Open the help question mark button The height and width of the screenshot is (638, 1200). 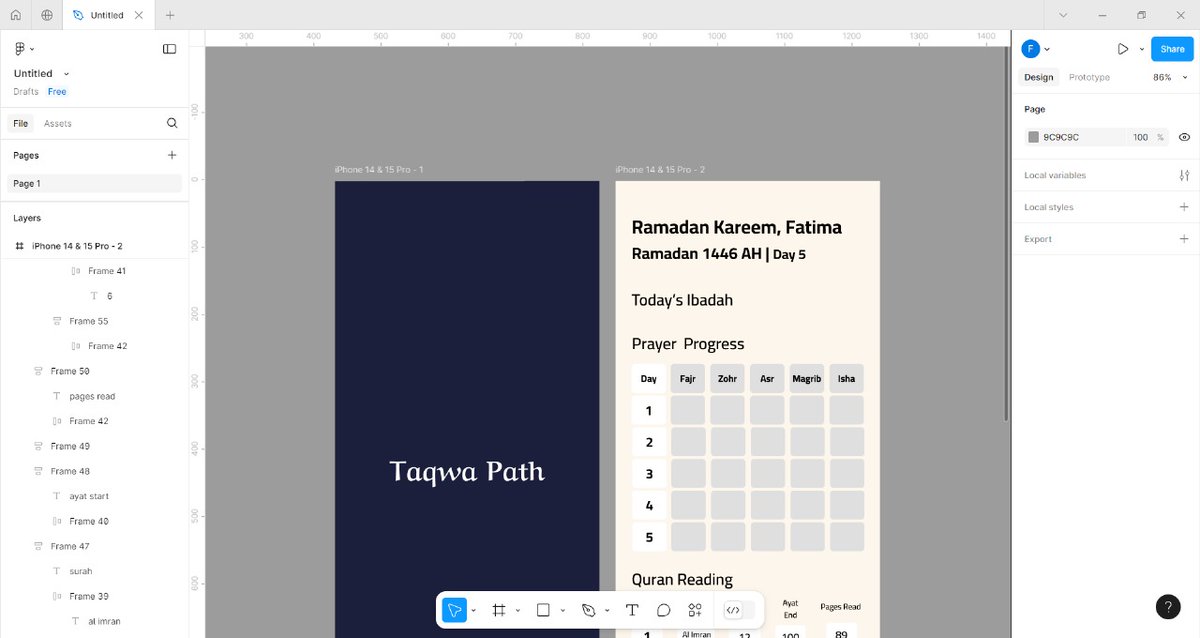point(1168,606)
